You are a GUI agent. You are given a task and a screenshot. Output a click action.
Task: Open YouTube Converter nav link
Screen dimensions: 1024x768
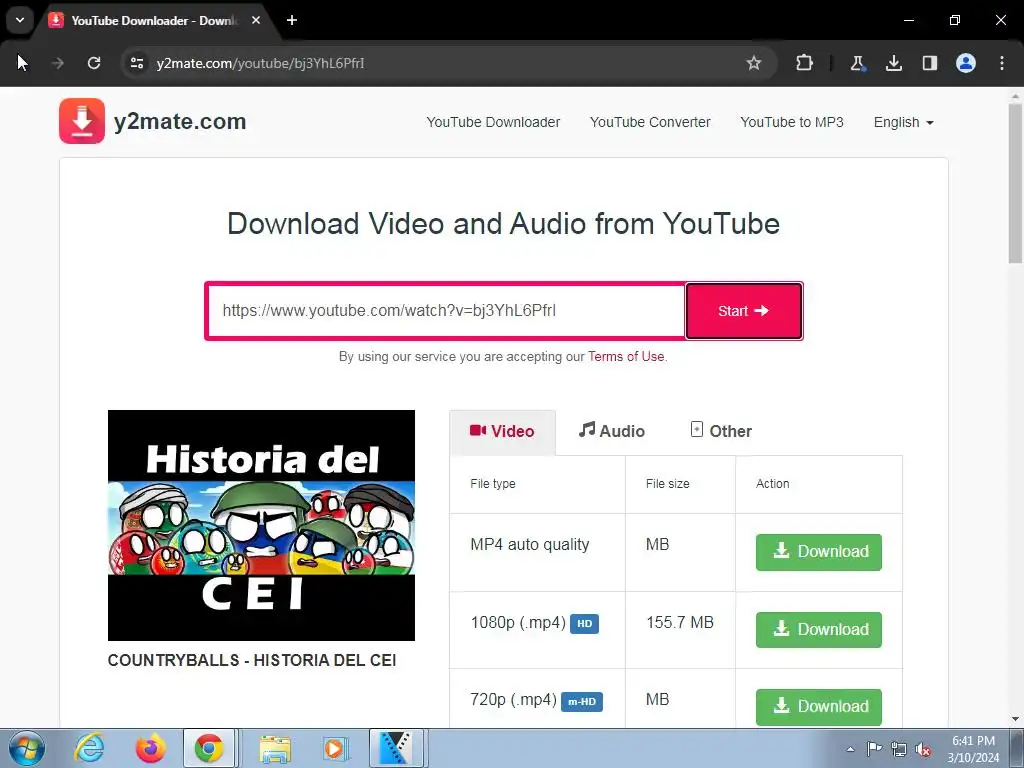650,122
